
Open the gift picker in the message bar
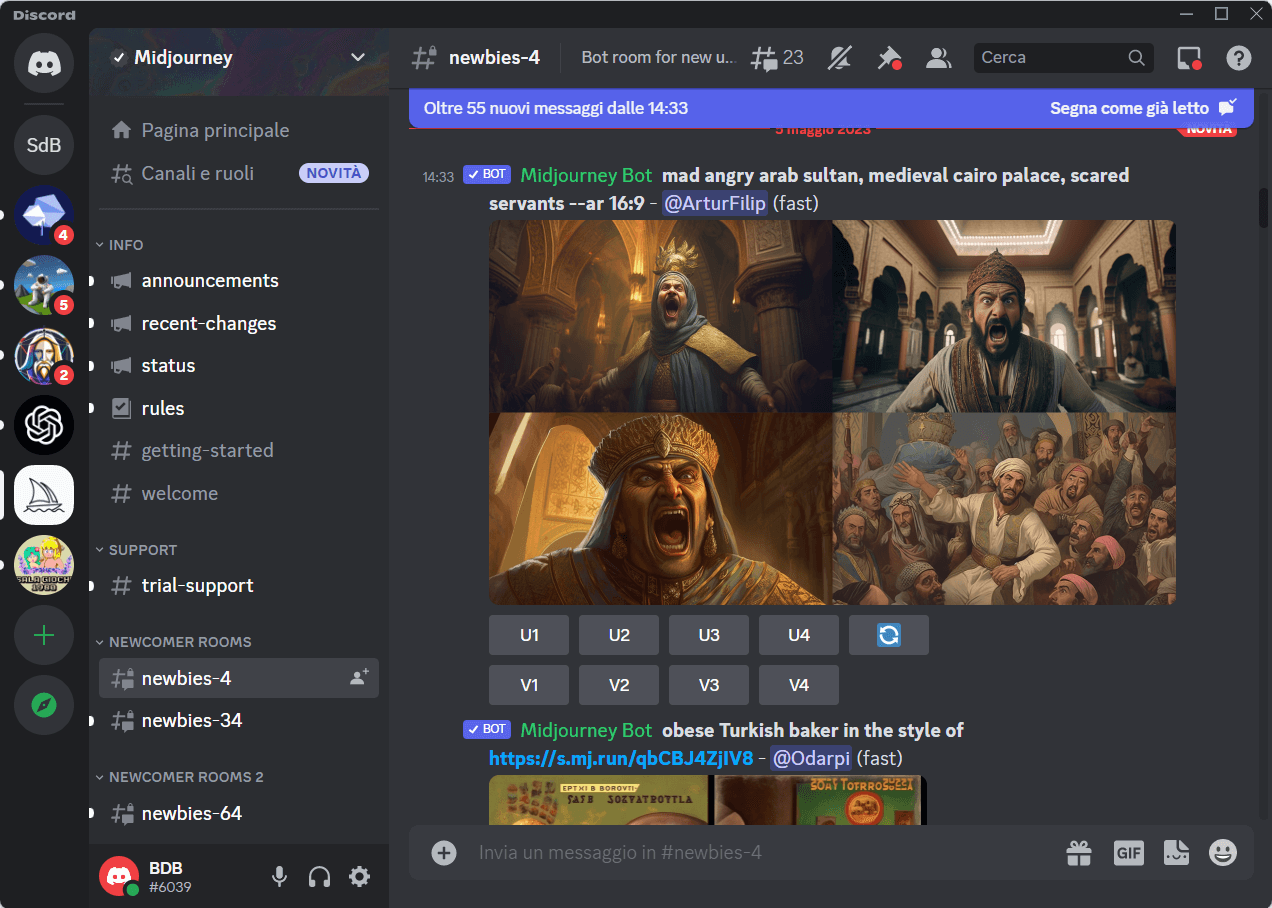pyautogui.click(x=1079, y=853)
